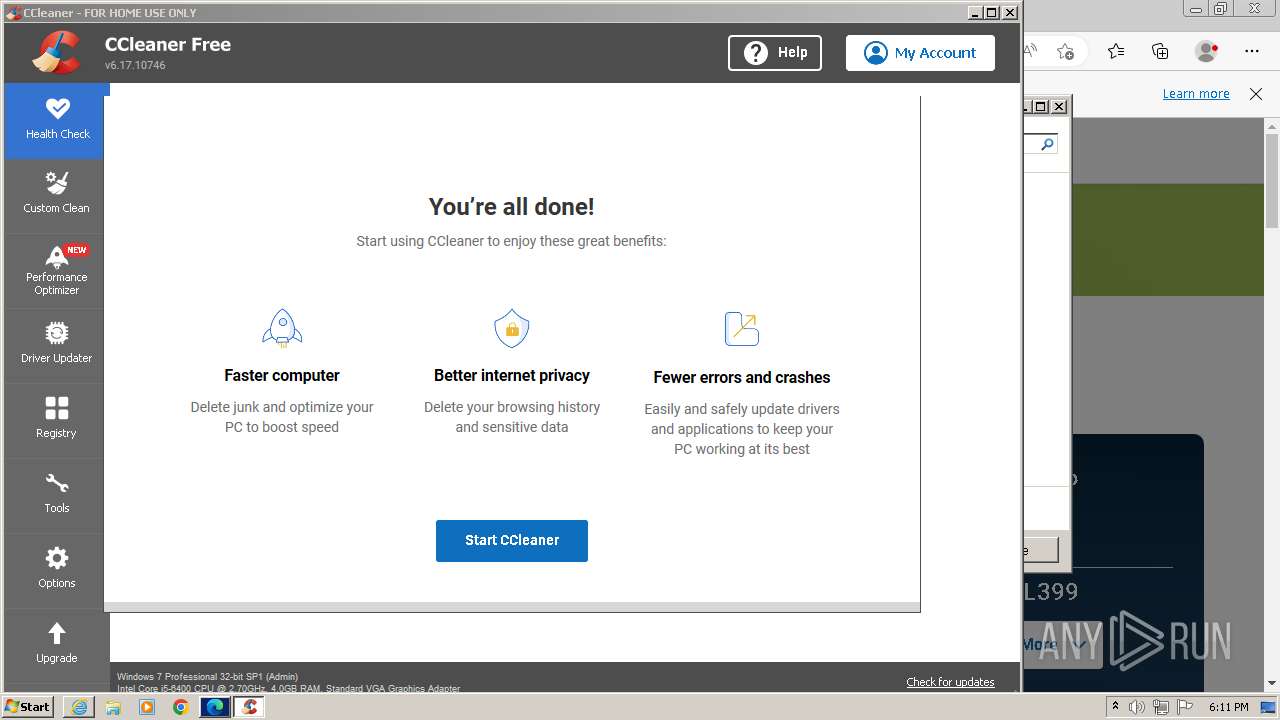This screenshot has width=1280, height=720.
Task: Click the Faster computer rocket icon
Action: (x=282, y=328)
